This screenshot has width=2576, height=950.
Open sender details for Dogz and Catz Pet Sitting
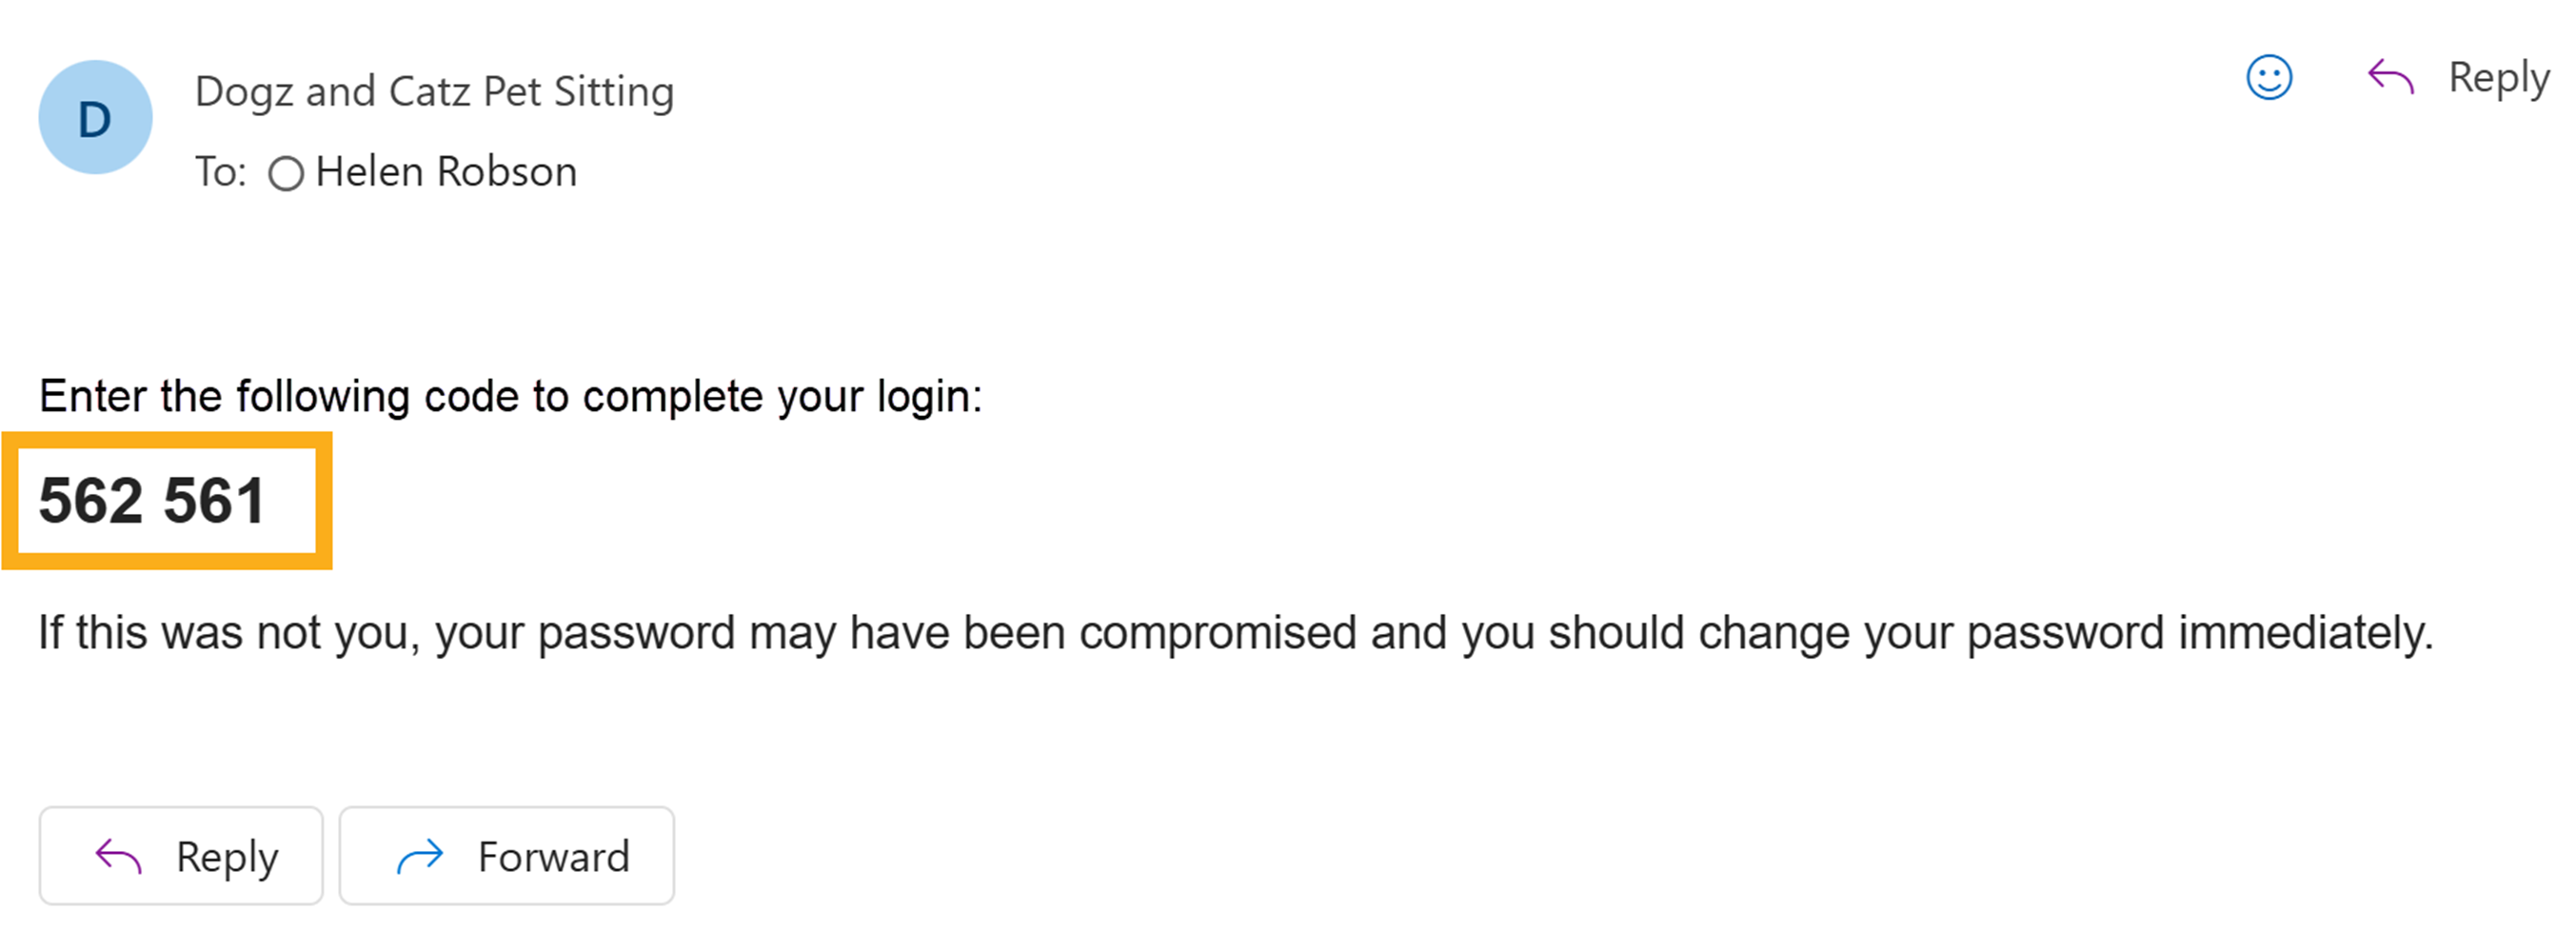435,90
